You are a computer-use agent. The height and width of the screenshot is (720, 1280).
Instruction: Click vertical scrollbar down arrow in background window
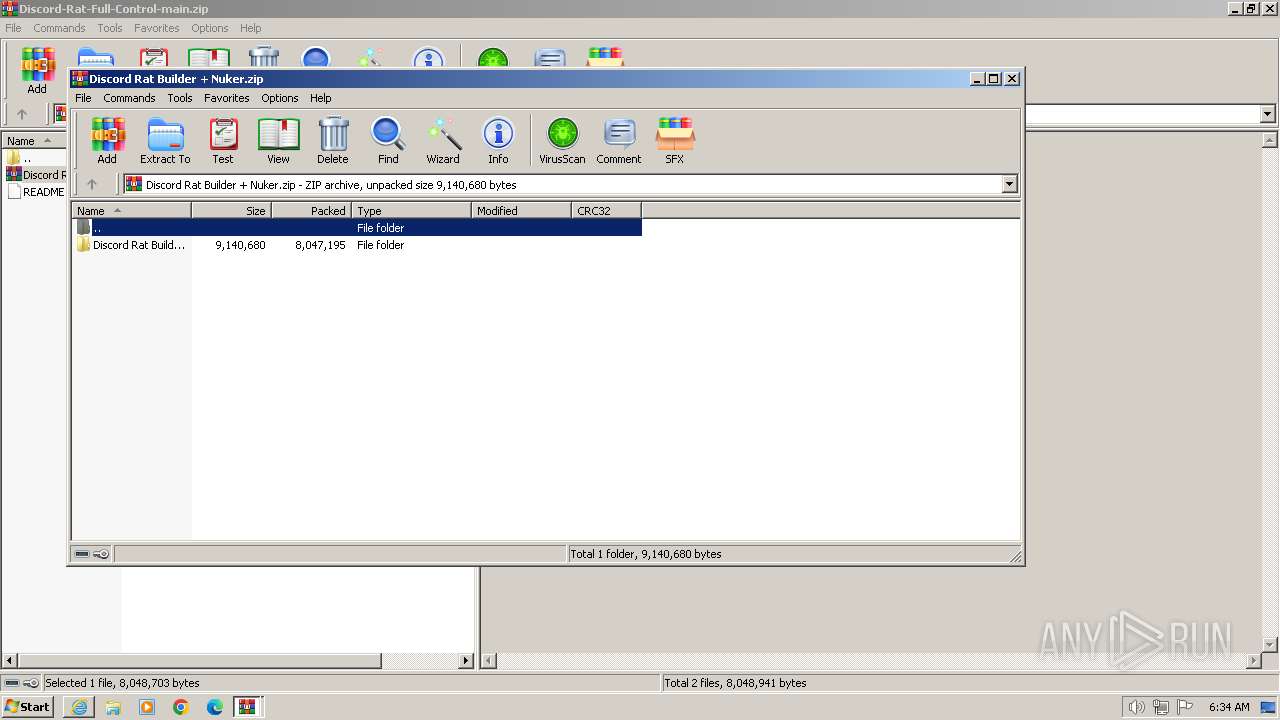[1270, 645]
